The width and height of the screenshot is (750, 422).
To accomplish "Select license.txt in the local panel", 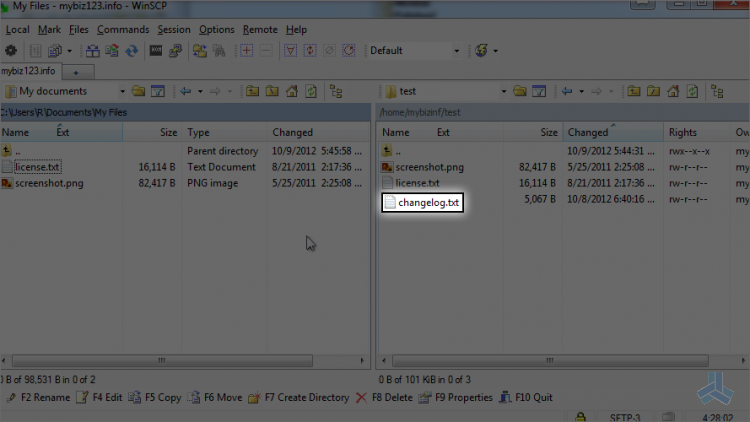I will coord(37,167).
